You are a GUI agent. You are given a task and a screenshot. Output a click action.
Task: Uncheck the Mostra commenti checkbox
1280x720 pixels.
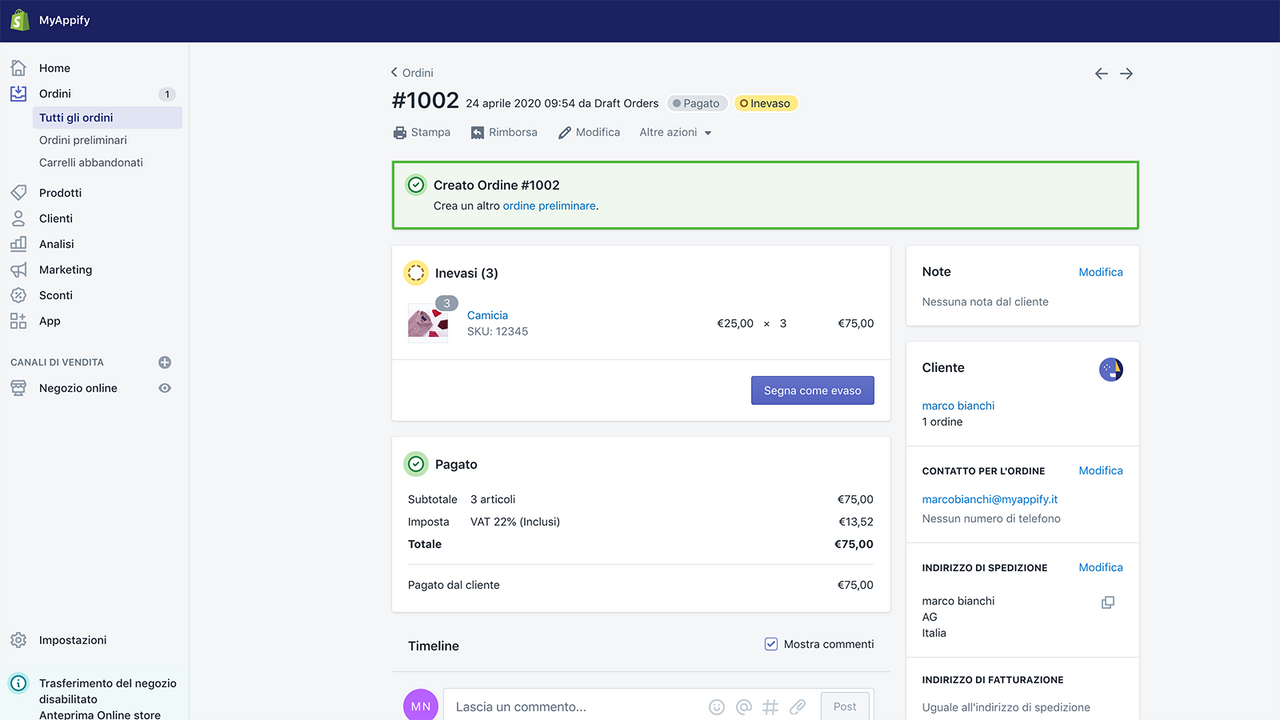(x=770, y=644)
